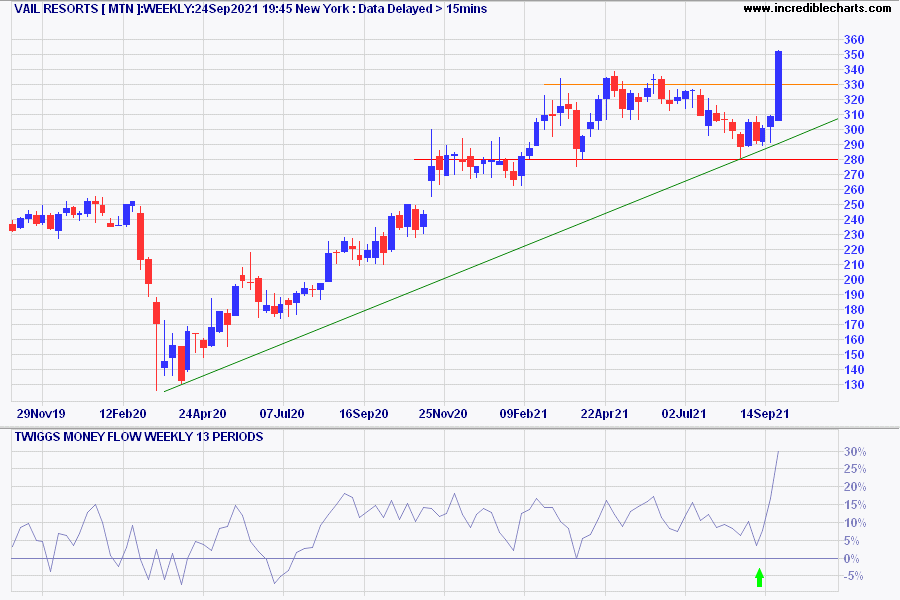The height and width of the screenshot is (600, 900).
Task: Click the 29Nov19 date label
Action: (x=41, y=413)
